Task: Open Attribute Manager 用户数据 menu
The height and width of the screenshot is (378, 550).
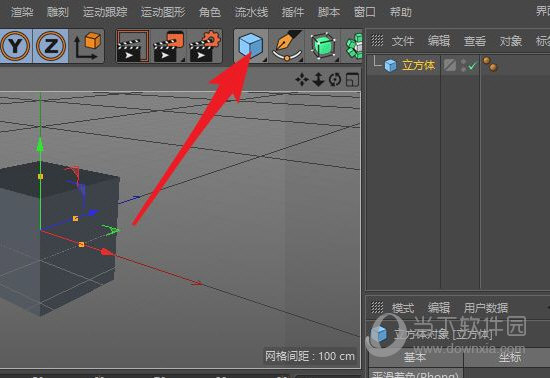Action: (x=486, y=308)
